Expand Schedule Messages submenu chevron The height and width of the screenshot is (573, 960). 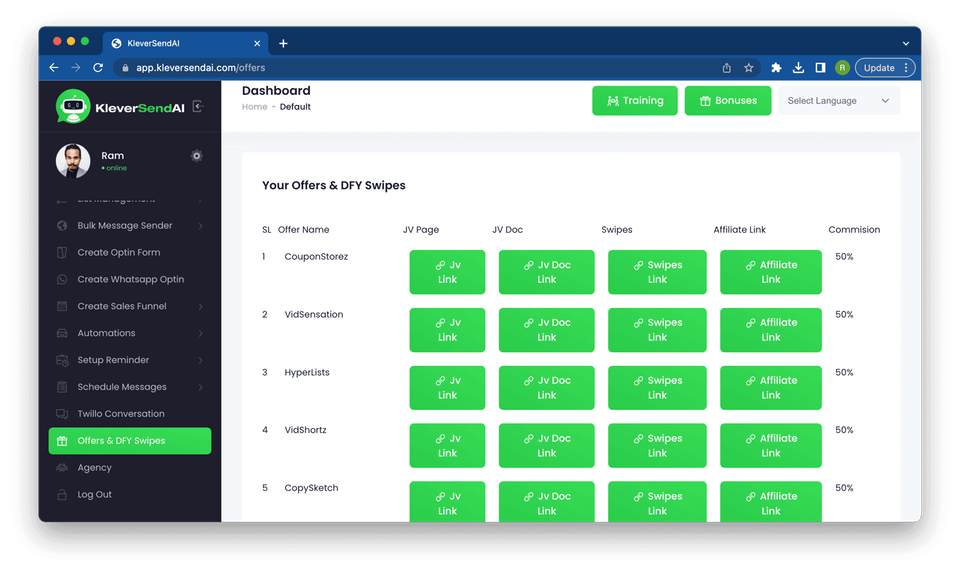coord(201,388)
